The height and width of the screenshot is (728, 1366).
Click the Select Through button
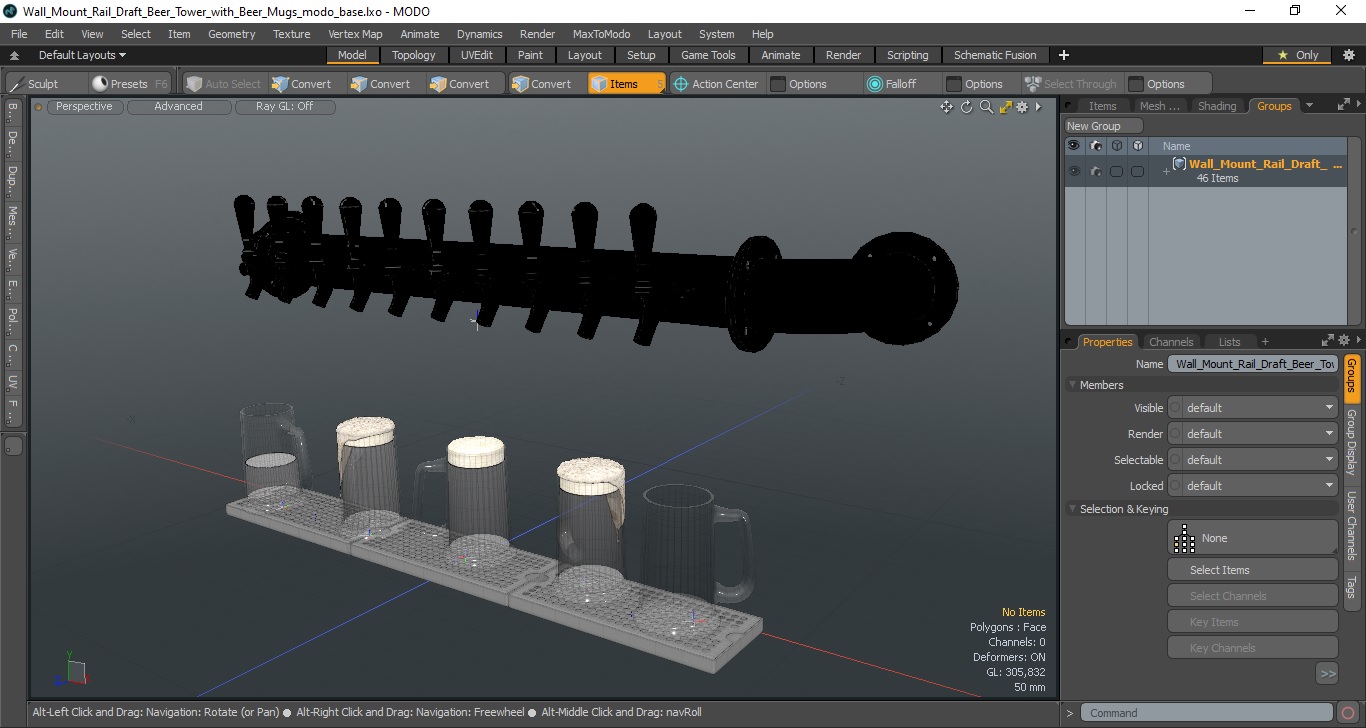click(x=1071, y=84)
